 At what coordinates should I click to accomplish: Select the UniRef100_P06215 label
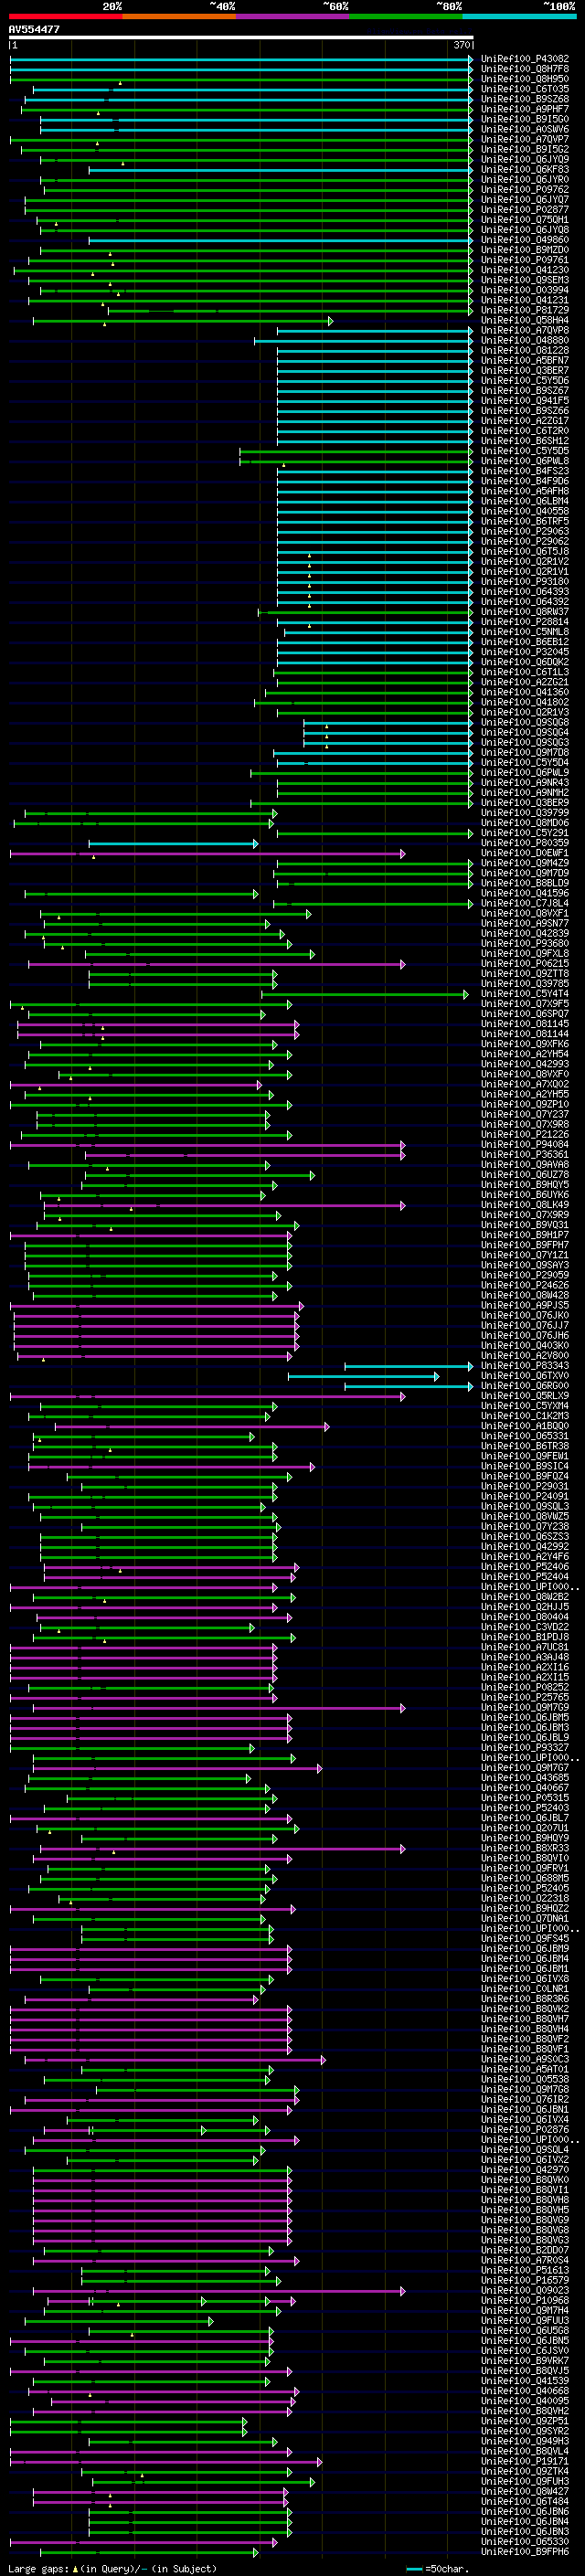pyautogui.click(x=525, y=963)
